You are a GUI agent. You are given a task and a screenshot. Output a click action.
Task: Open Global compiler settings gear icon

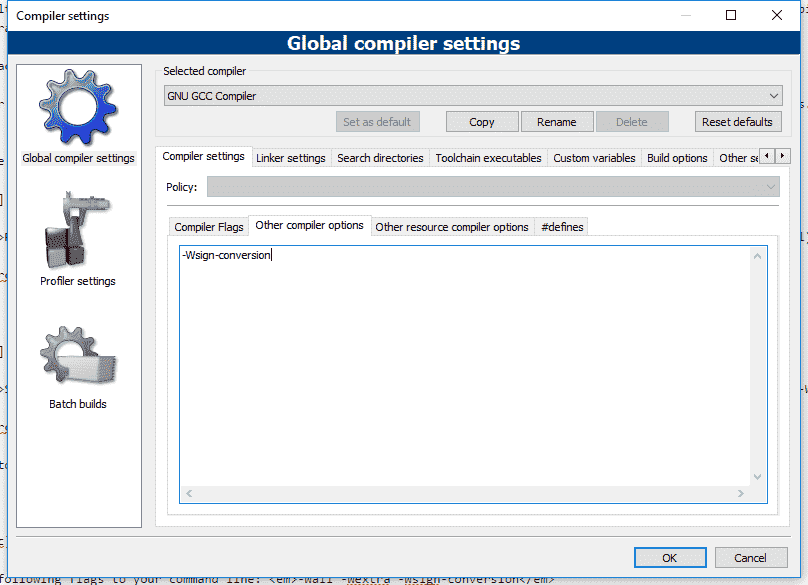tap(78, 107)
